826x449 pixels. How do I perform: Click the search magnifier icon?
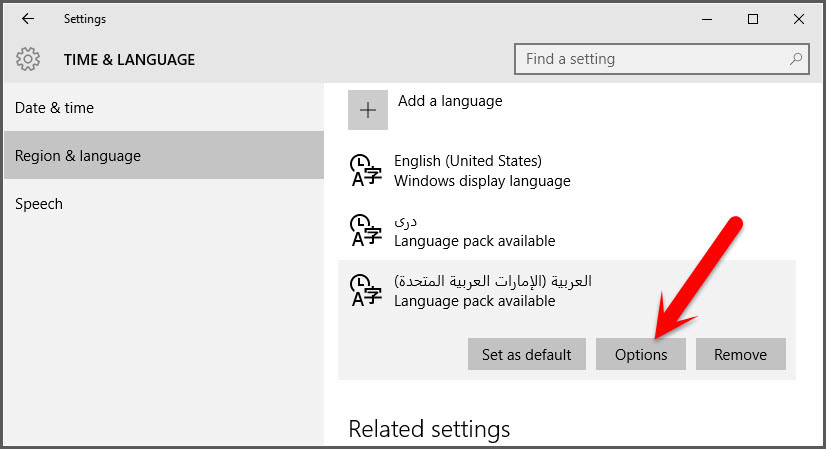[x=796, y=59]
